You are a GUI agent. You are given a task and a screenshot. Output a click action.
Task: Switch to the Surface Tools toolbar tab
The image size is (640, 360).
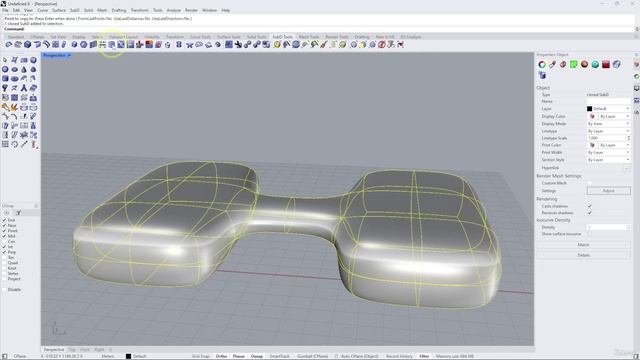click(x=228, y=37)
